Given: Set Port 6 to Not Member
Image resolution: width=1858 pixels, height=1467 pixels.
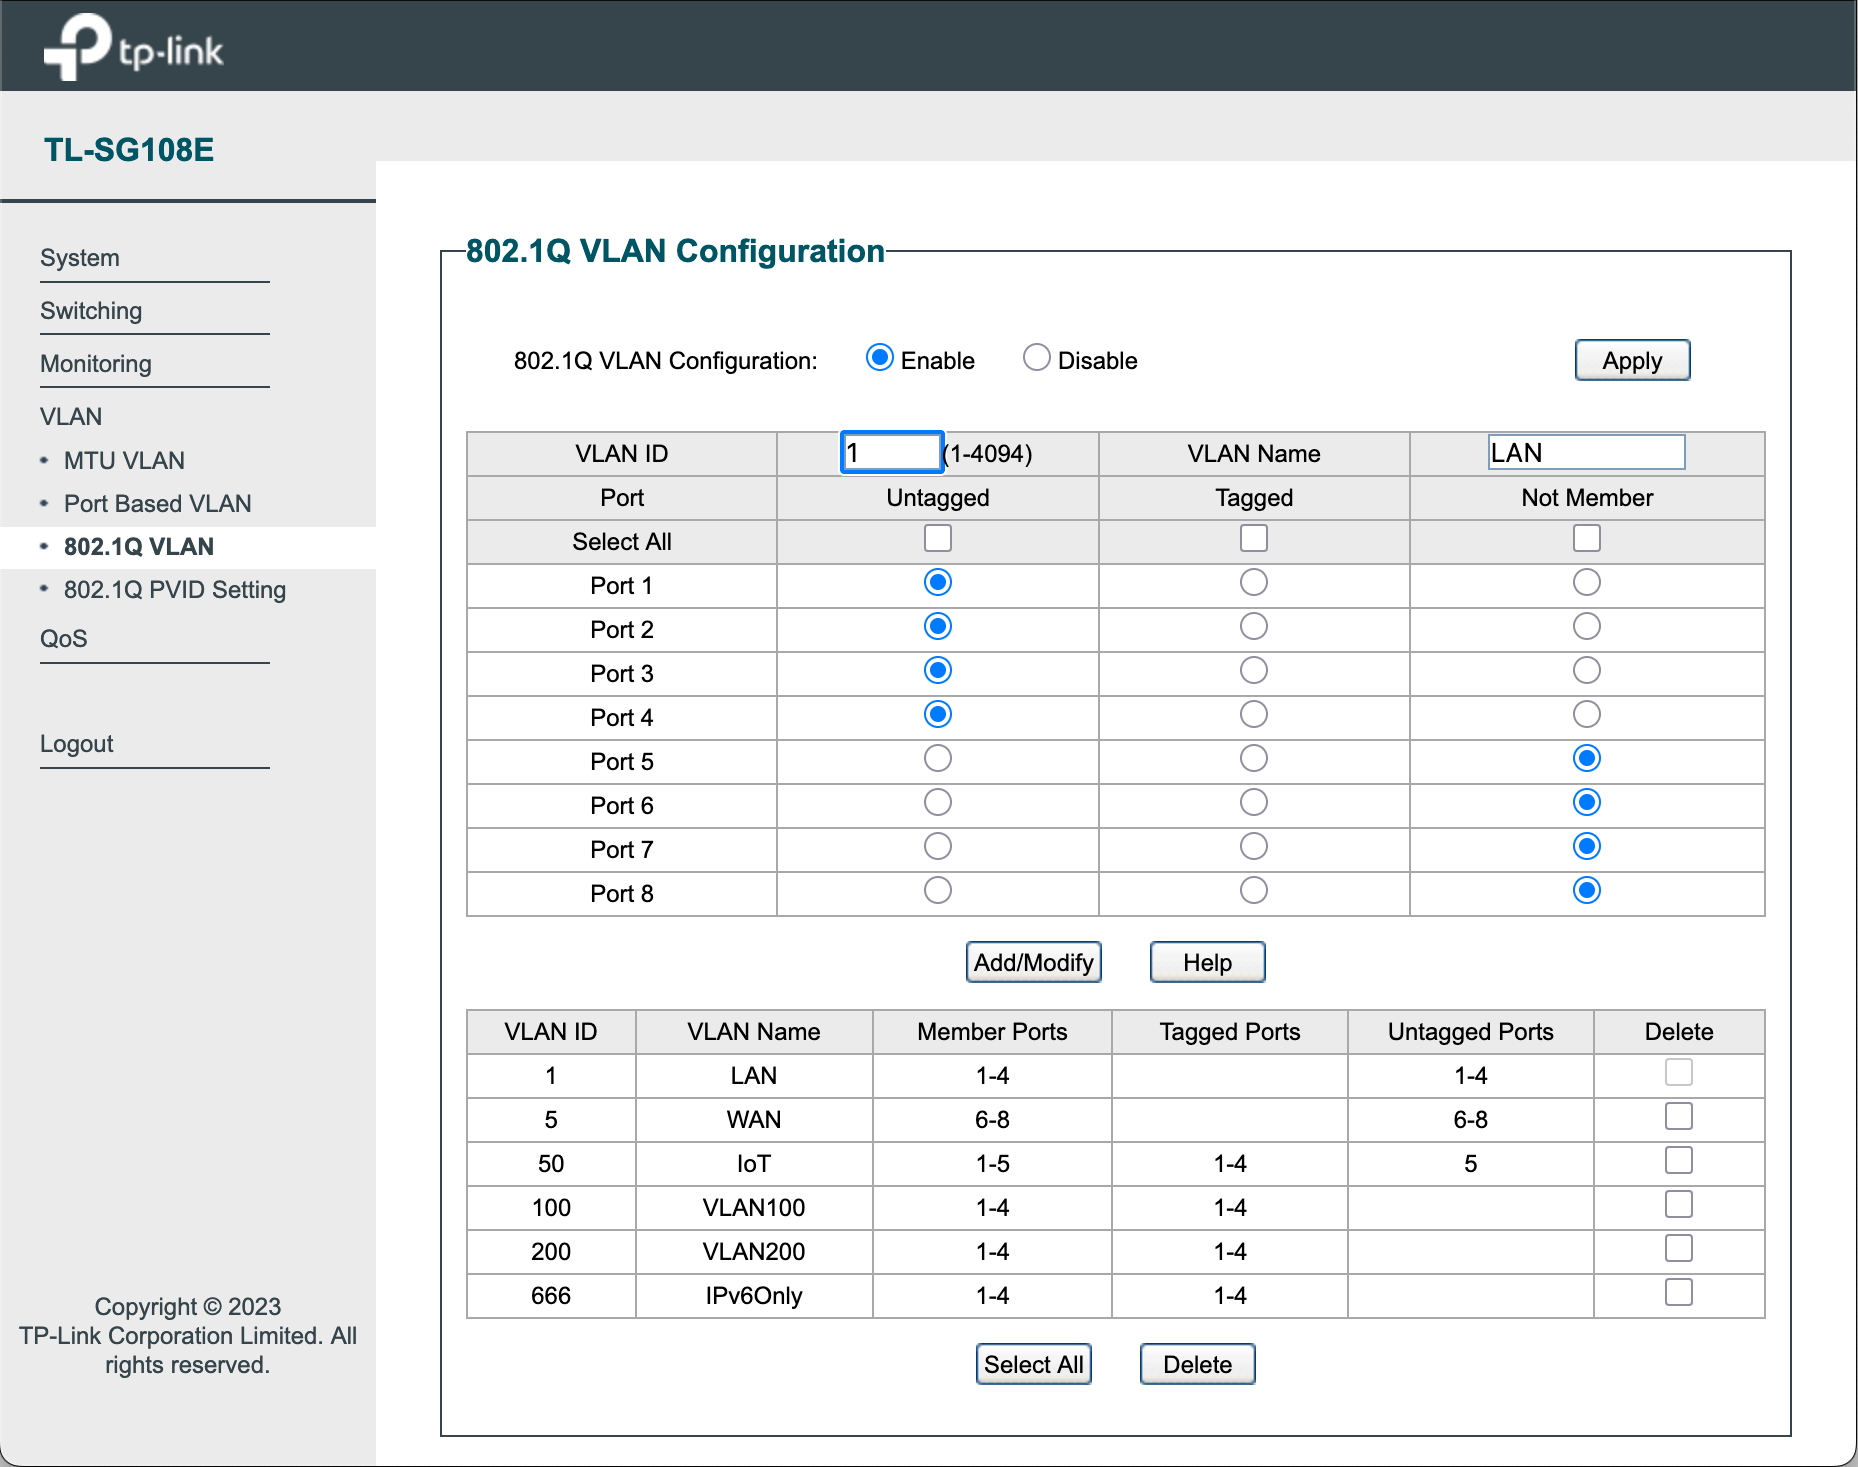Looking at the screenshot, I should pos(1587,803).
